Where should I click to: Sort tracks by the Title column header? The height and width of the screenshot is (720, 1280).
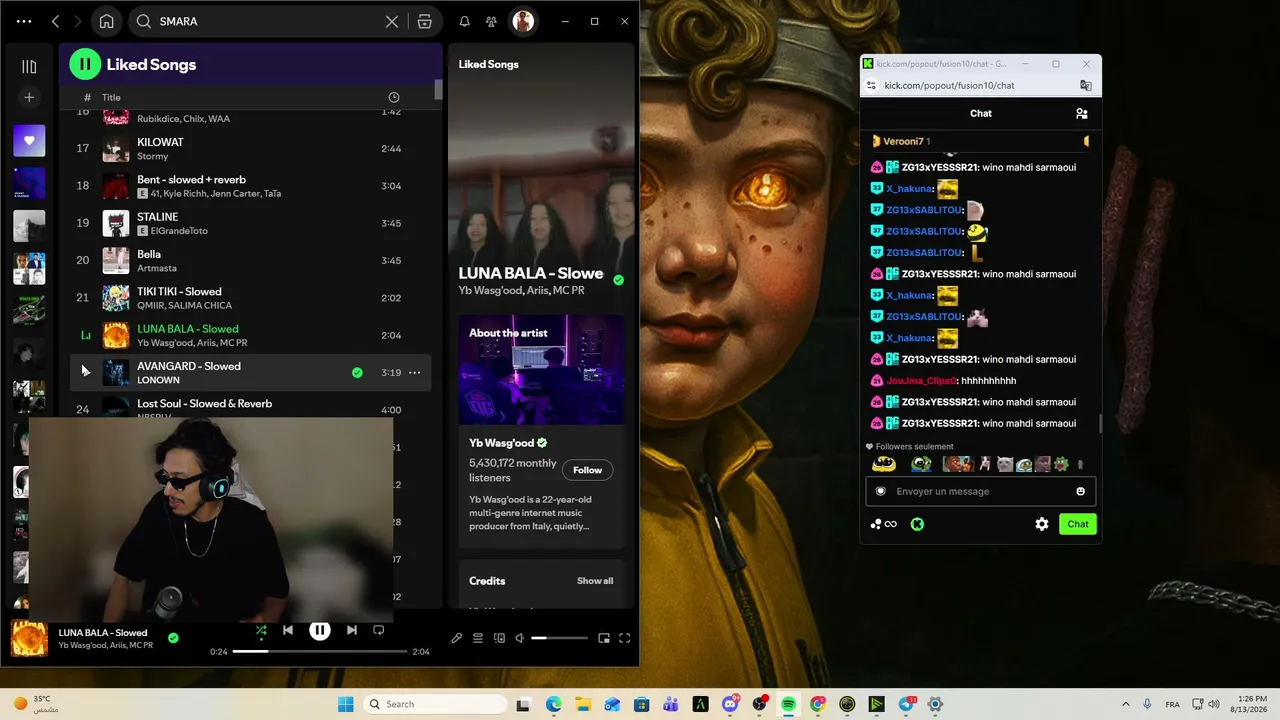pos(111,97)
